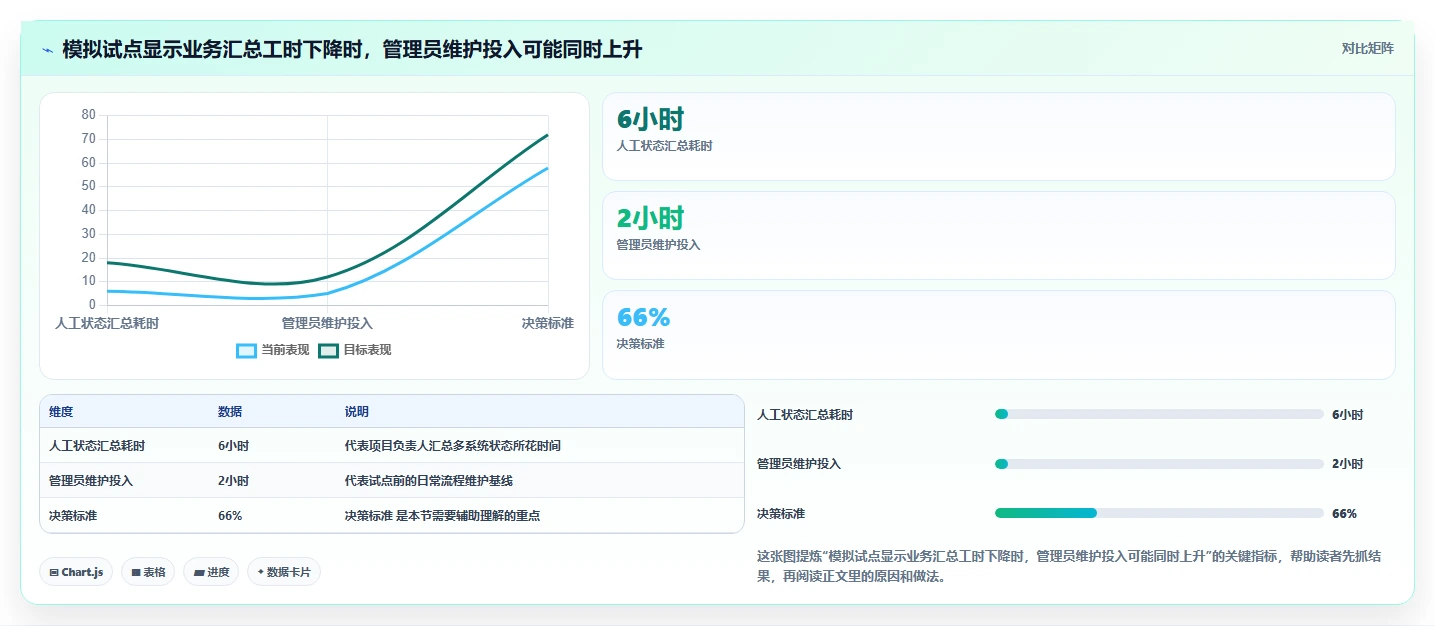Viewport: 1435px width, 626px height.
Task: Click the 人工状态汇总耗时 progress bar
Action: pyautogui.click(x=1159, y=414)
